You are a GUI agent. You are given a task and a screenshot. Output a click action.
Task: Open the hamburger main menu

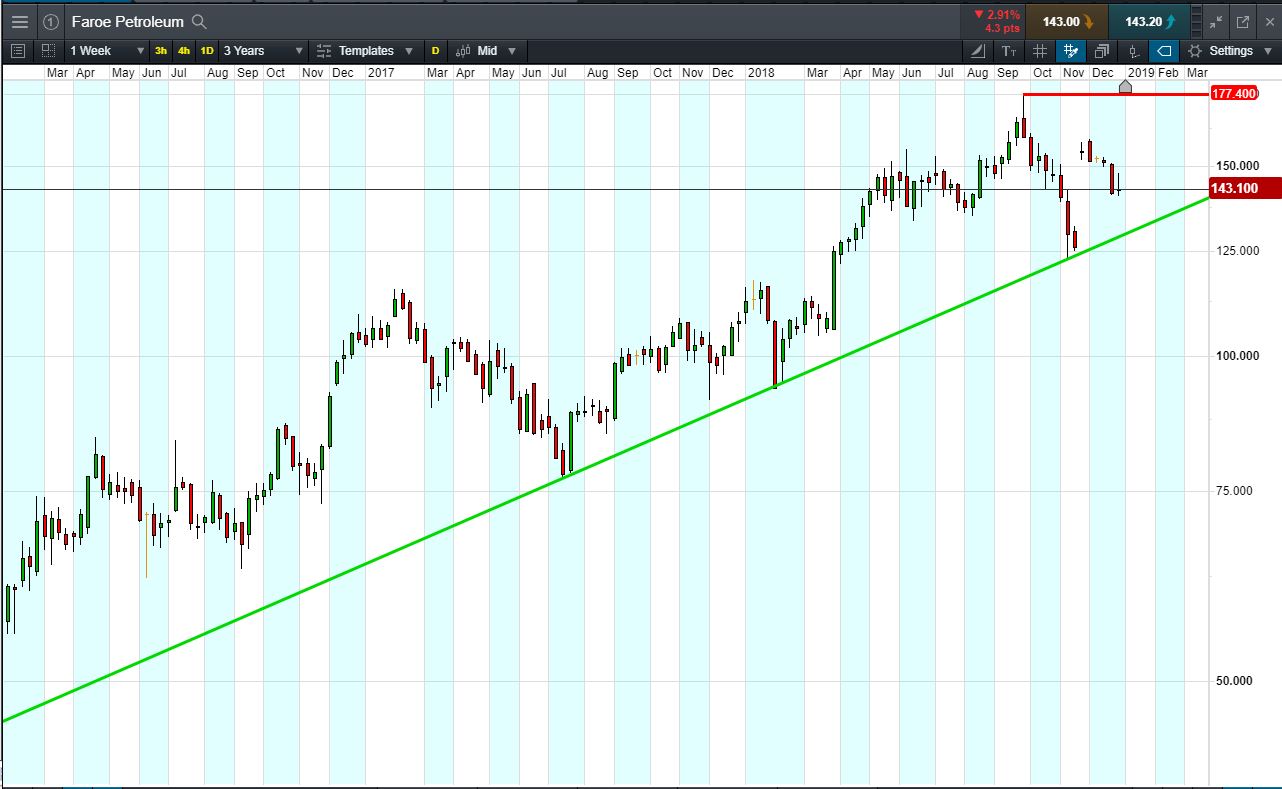coord(20,21)
